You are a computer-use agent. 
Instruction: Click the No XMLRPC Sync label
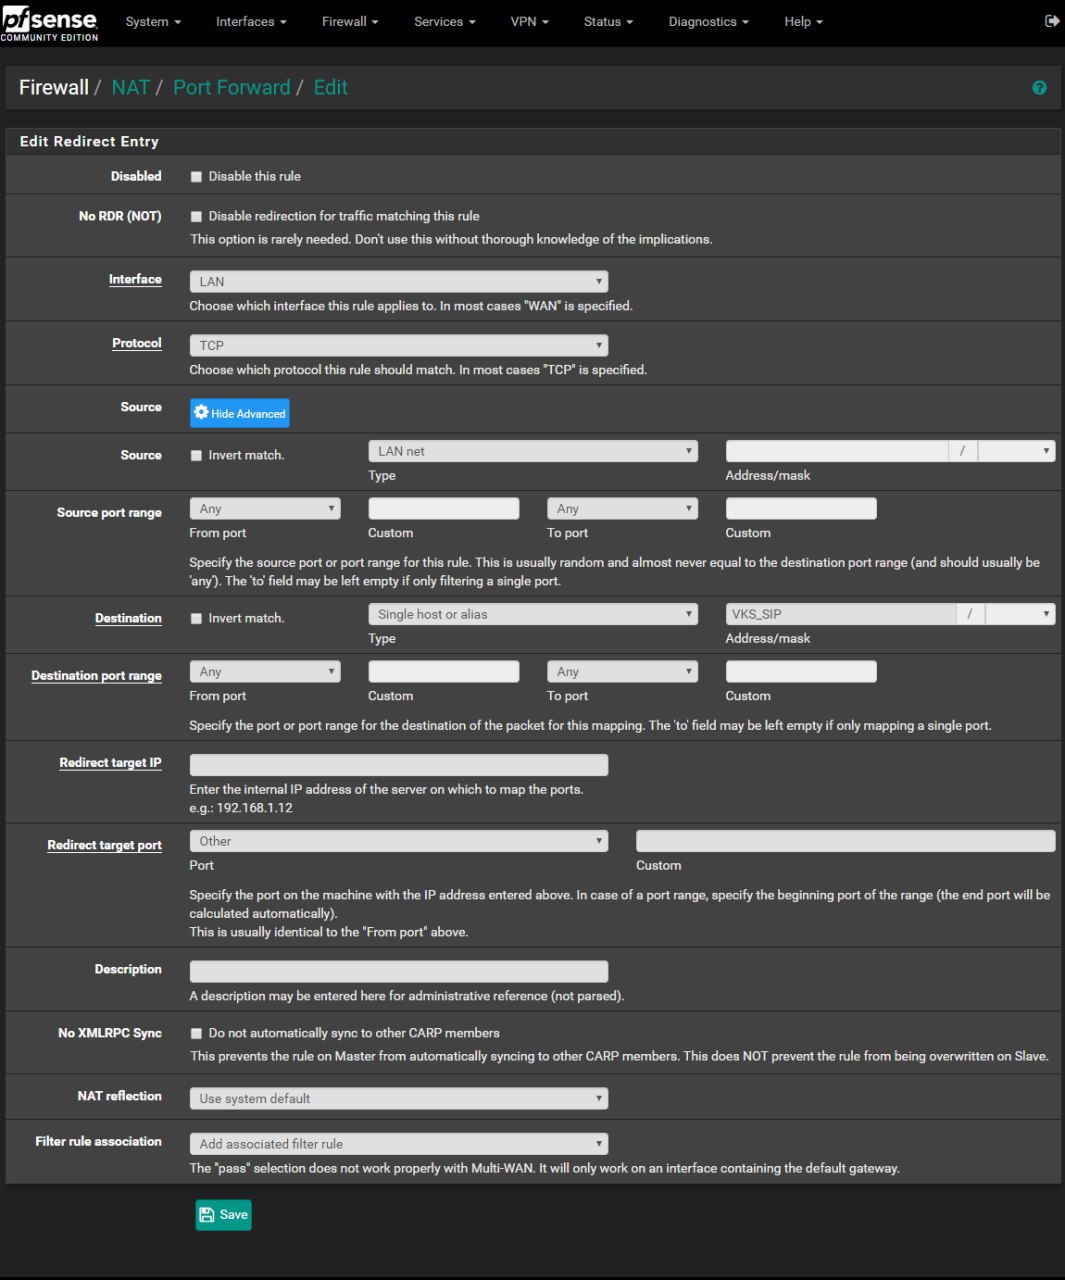[x=110, y=1034]
